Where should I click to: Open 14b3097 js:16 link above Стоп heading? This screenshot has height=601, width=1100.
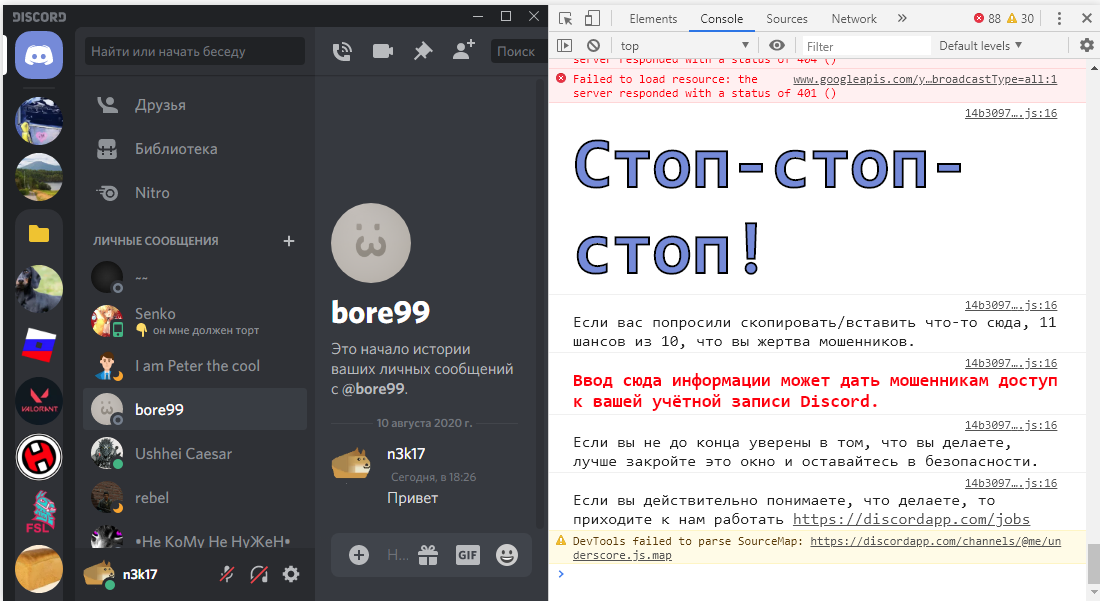1011,113
